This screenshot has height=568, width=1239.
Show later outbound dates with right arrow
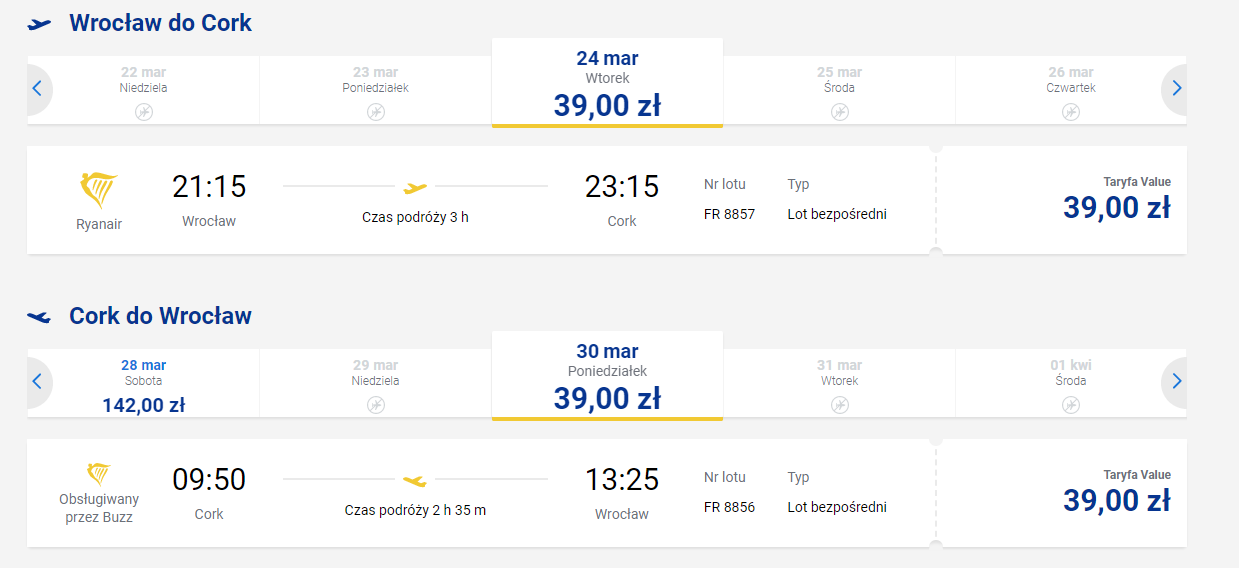pyautogui.click(x=1175, y=89)
